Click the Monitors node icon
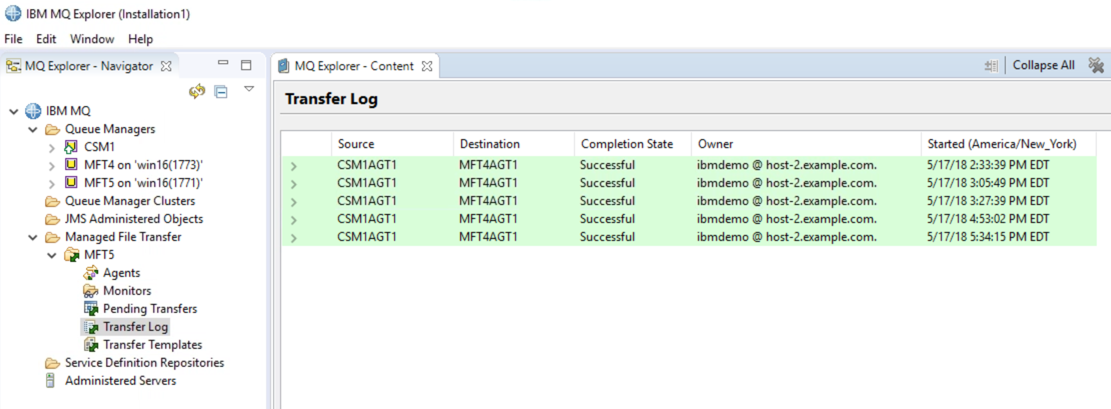The height and width of the screenshot is (409, 1111). pos(91,291)
